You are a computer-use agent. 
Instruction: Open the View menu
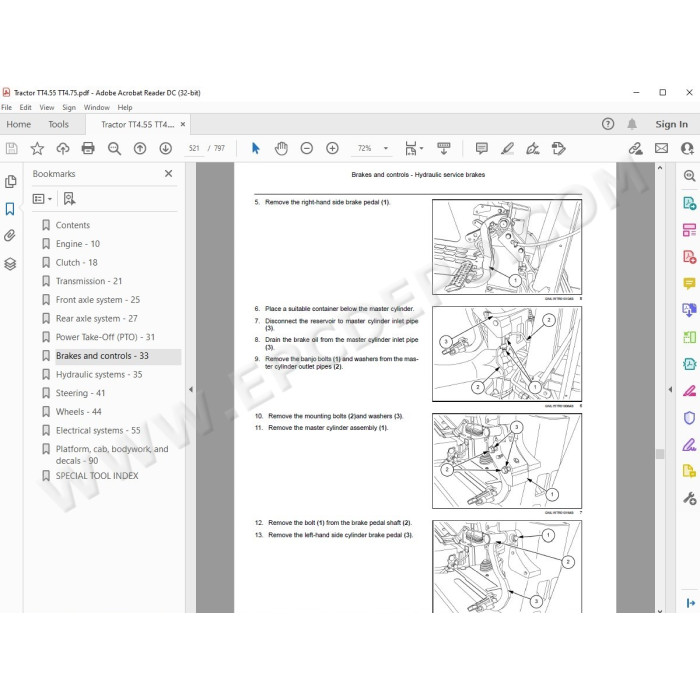46,108
